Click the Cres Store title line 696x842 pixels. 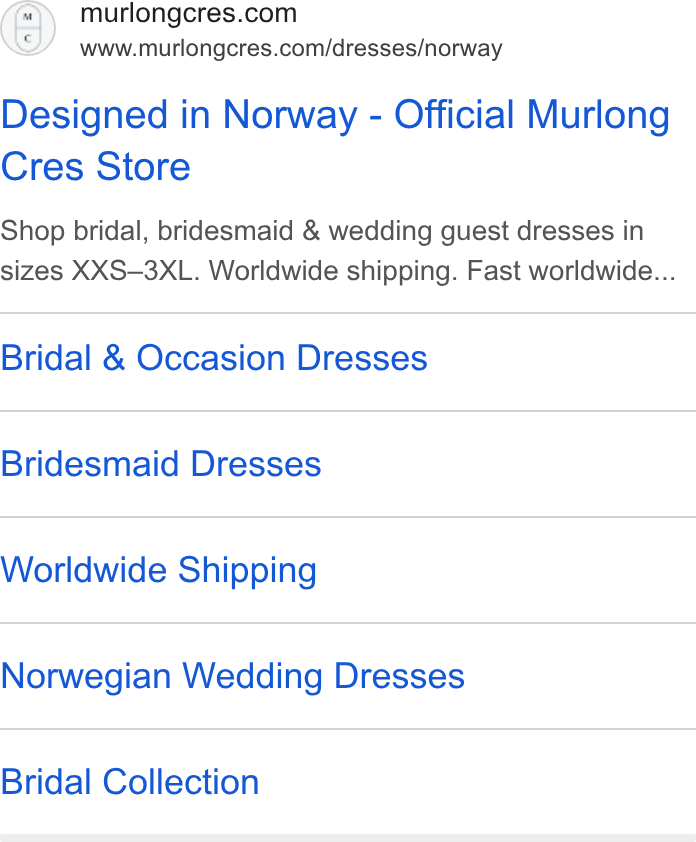[96, 166]
